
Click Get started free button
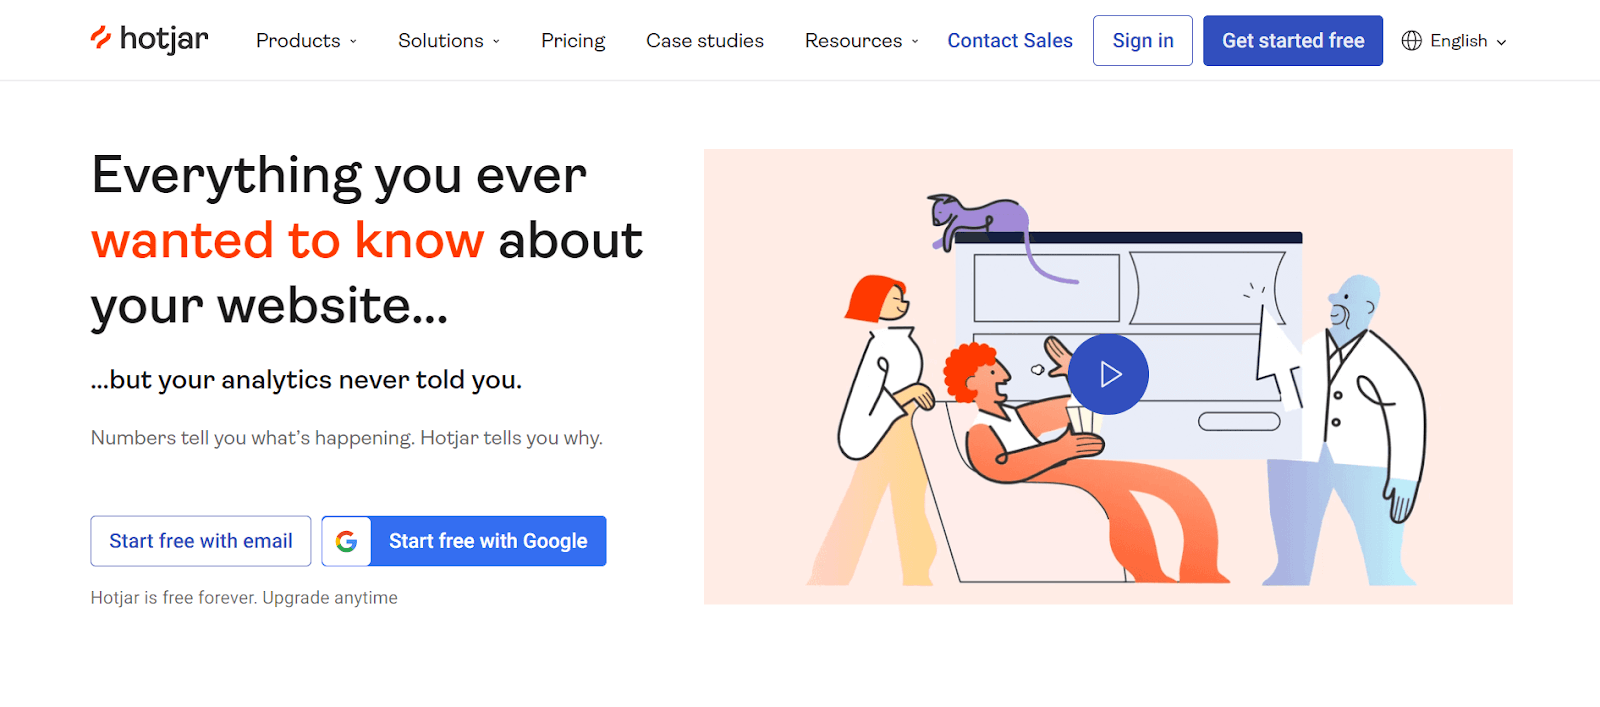[x=1293, y=41]
